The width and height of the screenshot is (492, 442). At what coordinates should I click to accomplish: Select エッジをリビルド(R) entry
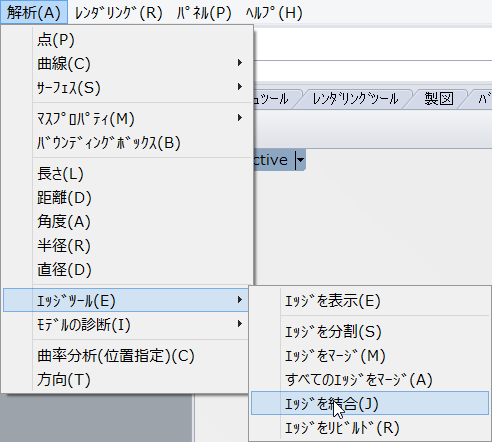(370, 427)
